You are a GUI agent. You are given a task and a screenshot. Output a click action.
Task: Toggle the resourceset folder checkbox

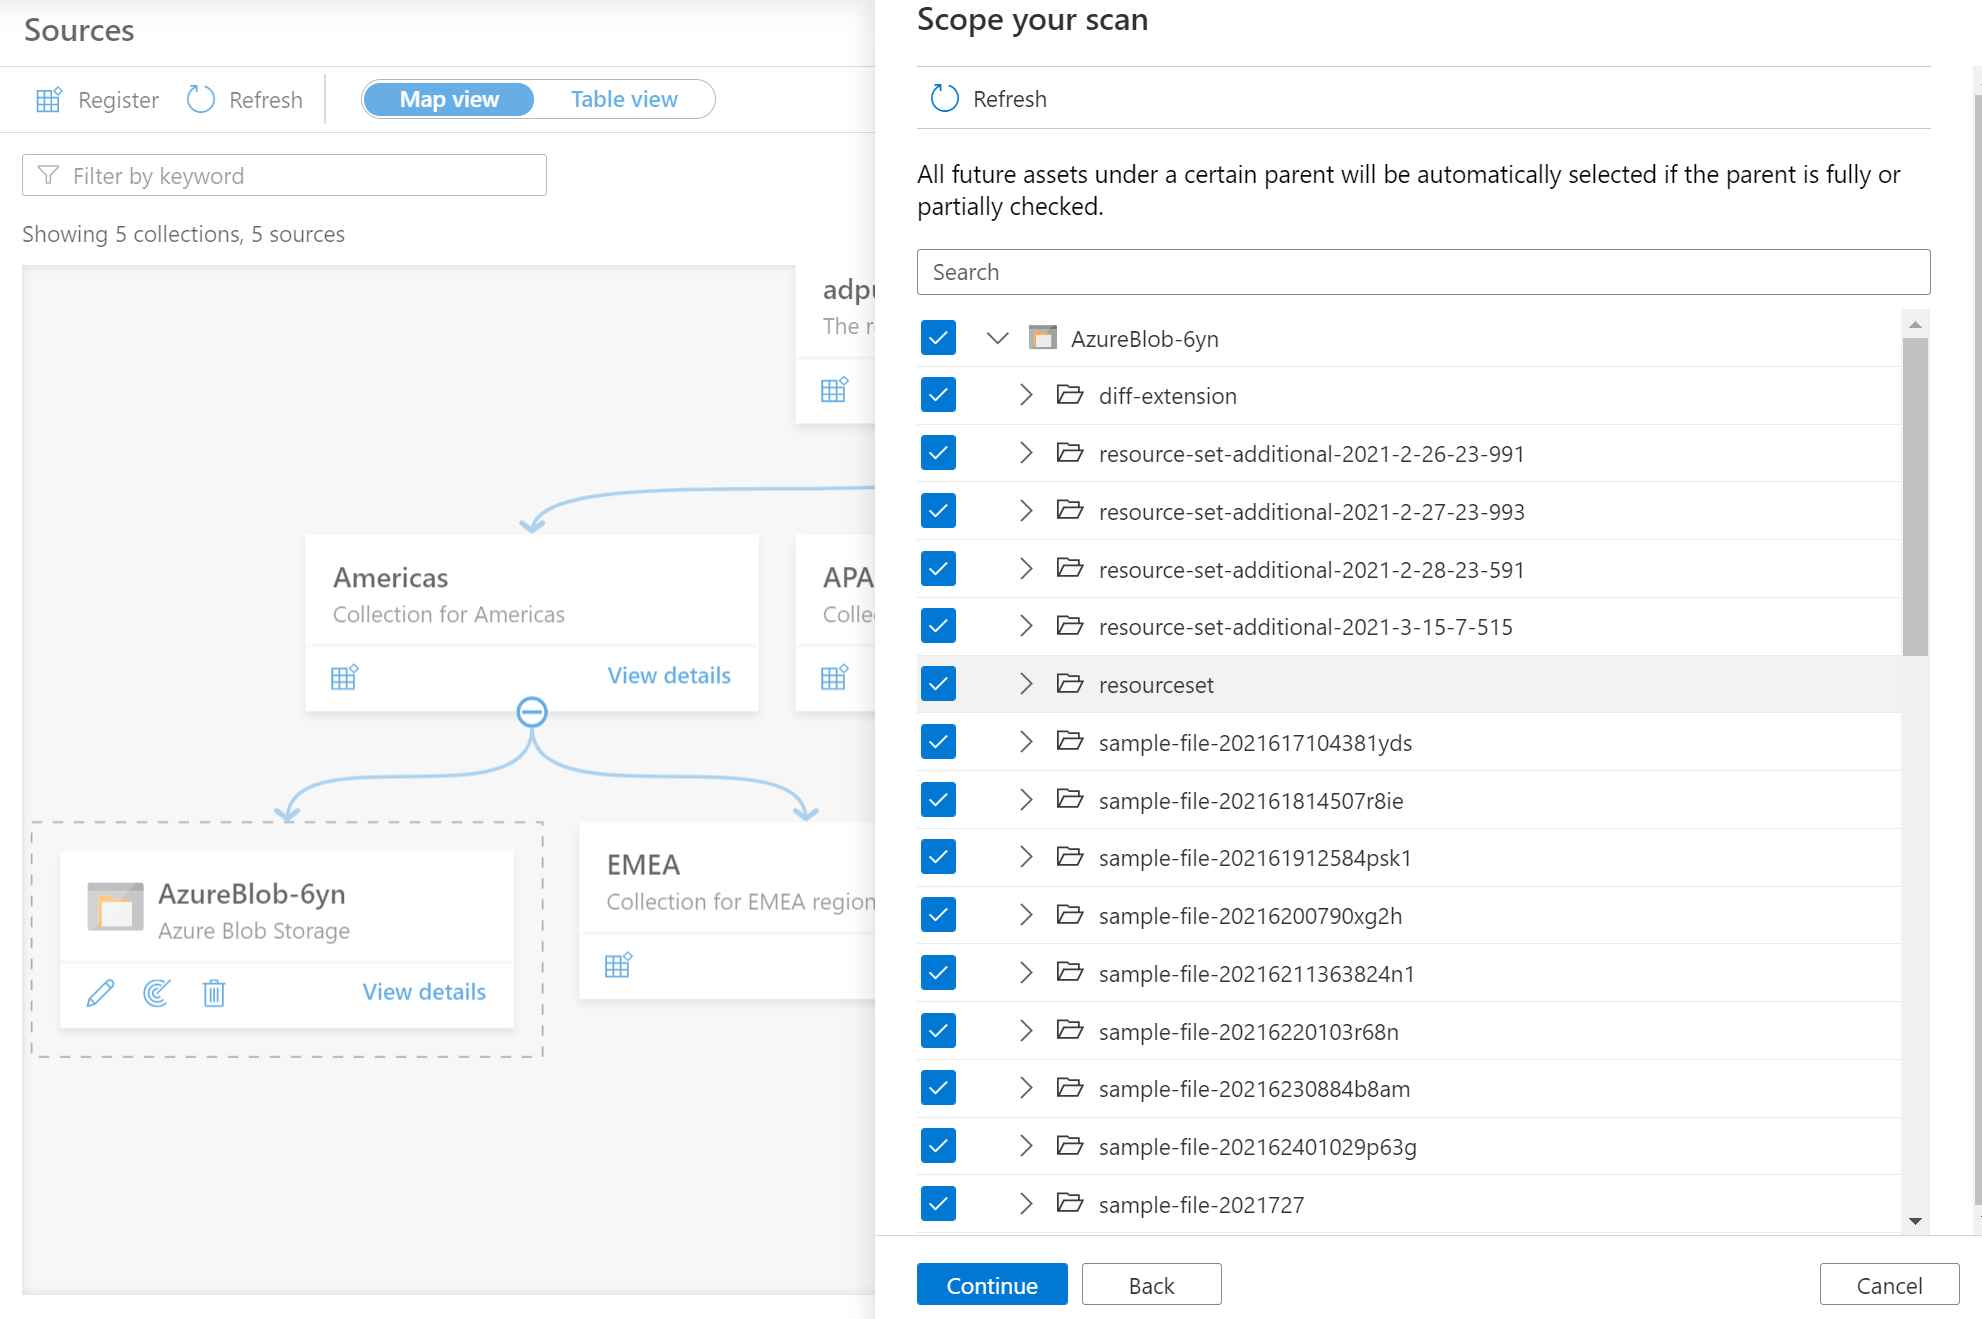[940, 685]
